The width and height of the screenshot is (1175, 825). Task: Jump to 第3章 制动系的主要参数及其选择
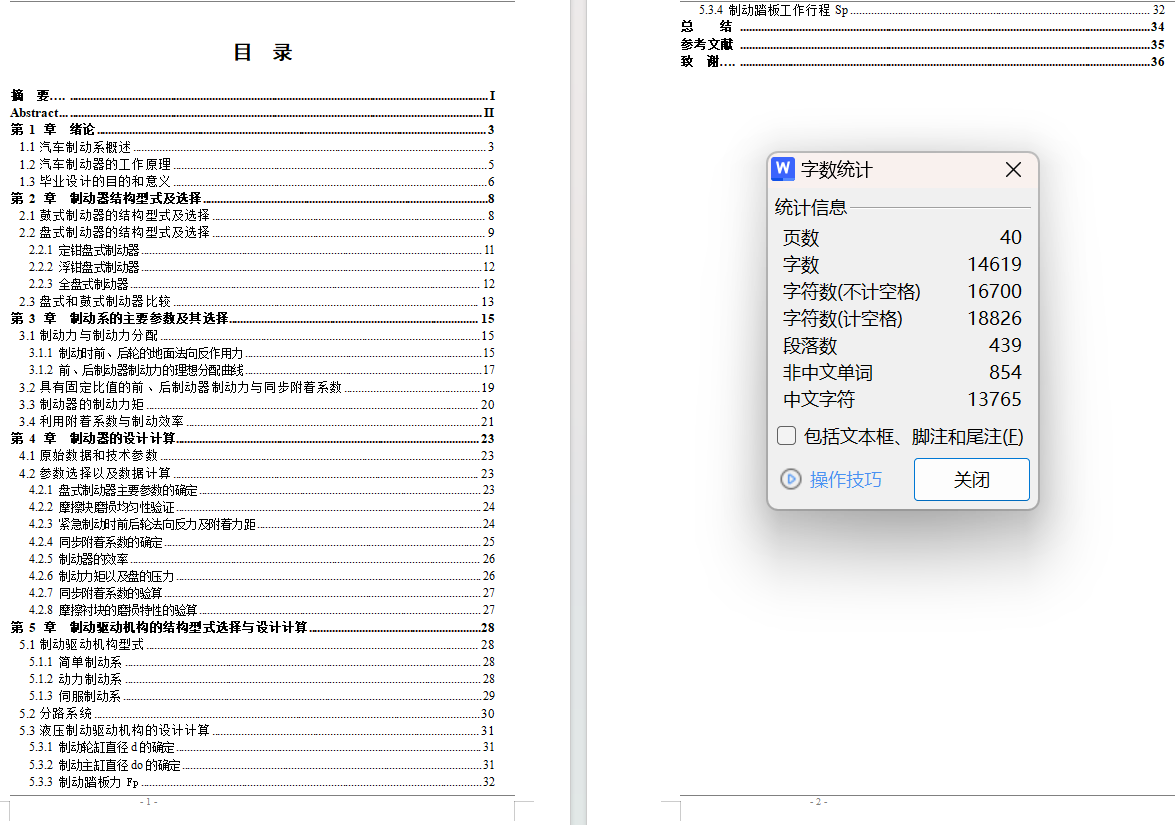pyautogui.click(x=253, y=318)
